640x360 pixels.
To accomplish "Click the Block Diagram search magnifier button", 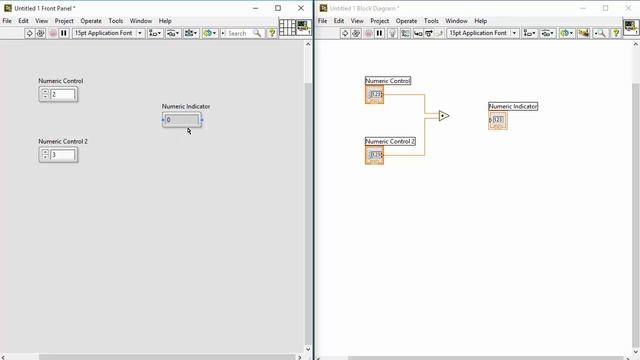I will tap(600, 33).
